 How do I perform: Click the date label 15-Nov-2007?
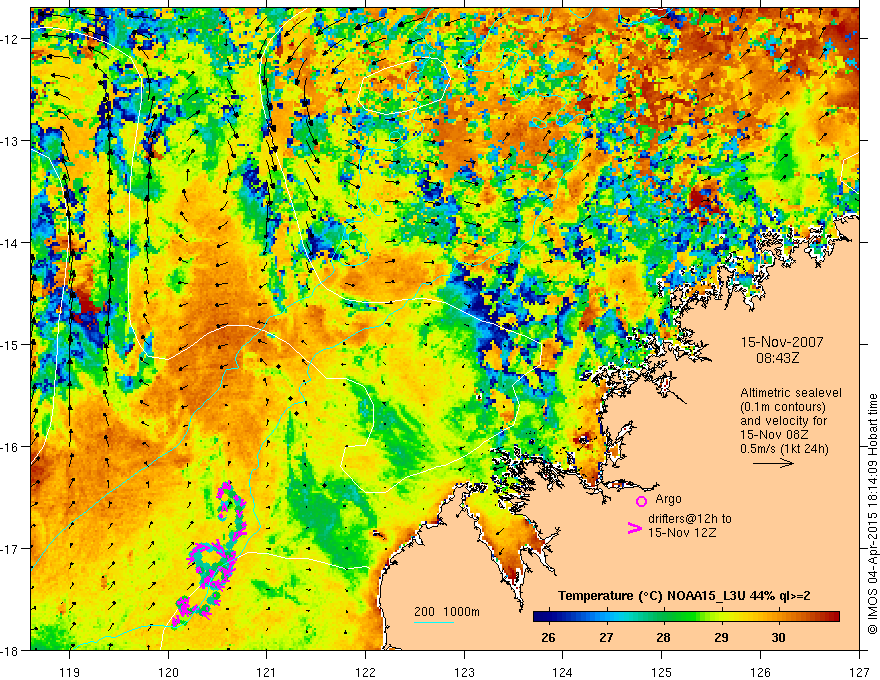(782, 342)
